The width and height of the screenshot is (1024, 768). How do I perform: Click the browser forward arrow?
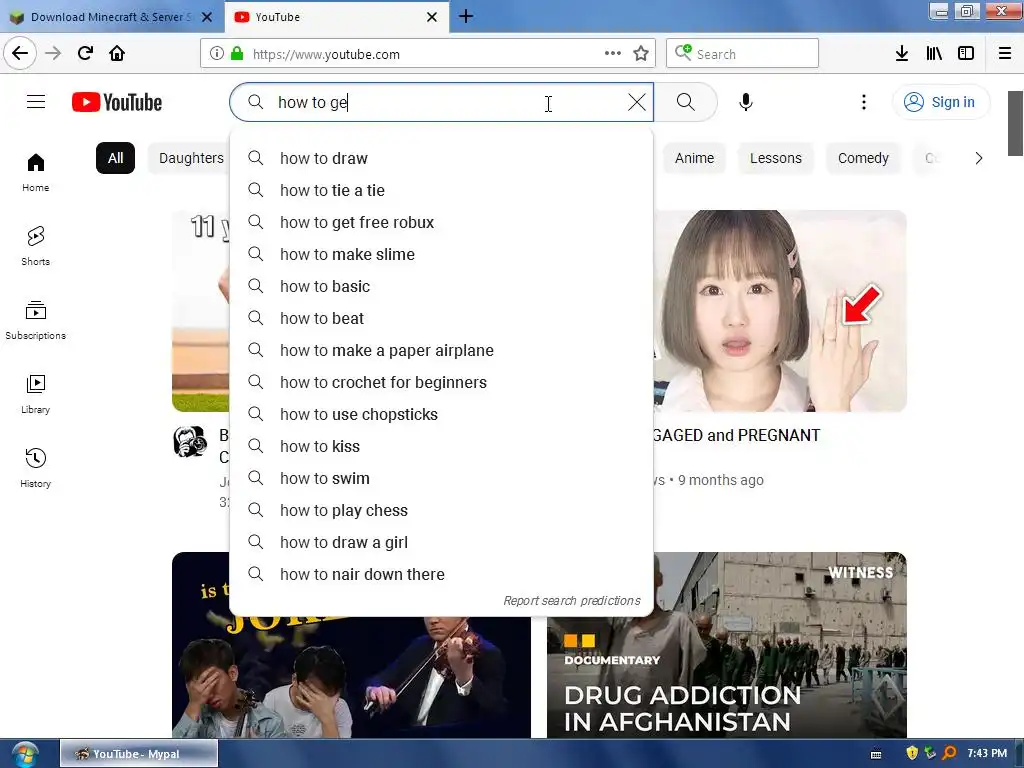tap(53, 54)
